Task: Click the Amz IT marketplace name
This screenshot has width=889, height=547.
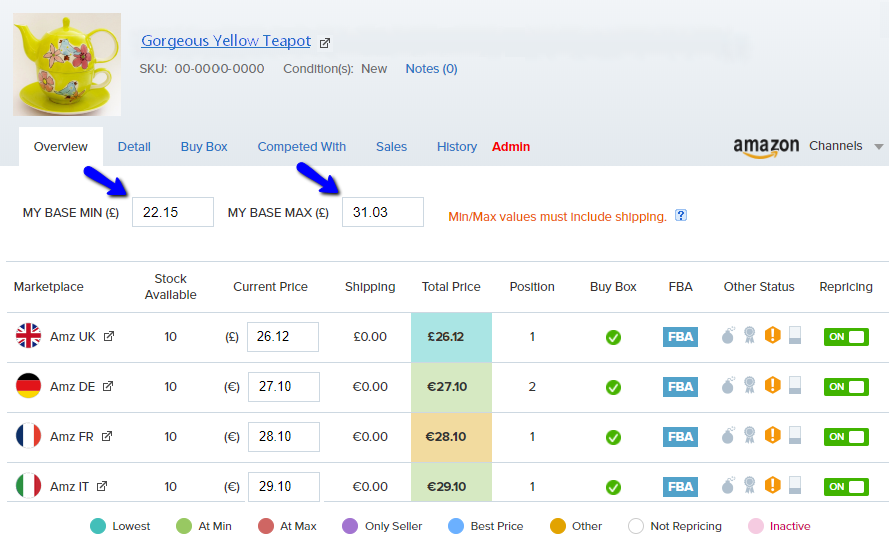Action: click(x=69, y=486)
